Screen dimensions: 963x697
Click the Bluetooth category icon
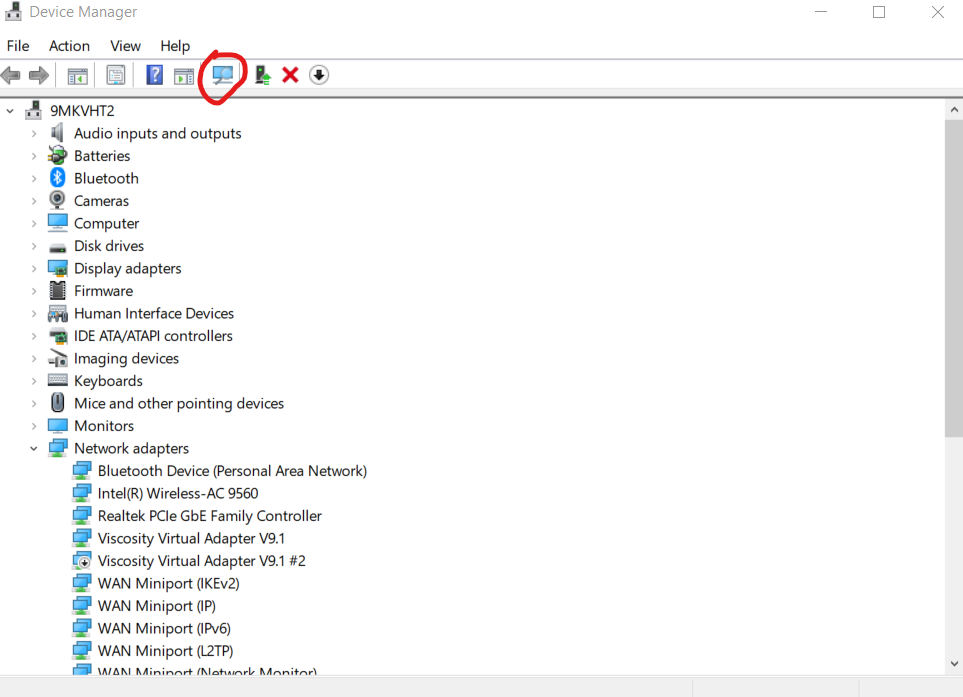(58, 178)
